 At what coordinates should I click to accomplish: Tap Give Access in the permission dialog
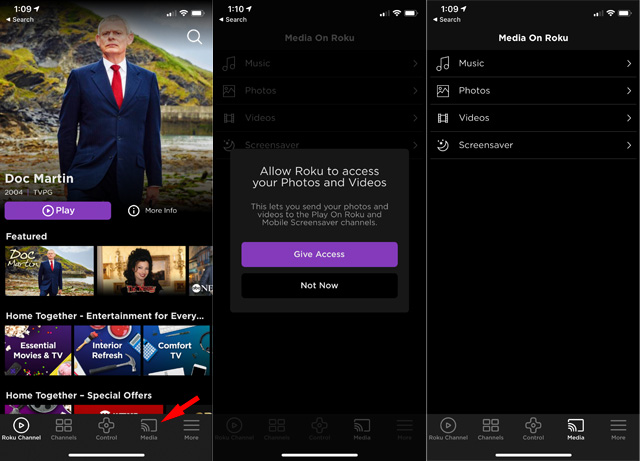[x=319, y=254]
